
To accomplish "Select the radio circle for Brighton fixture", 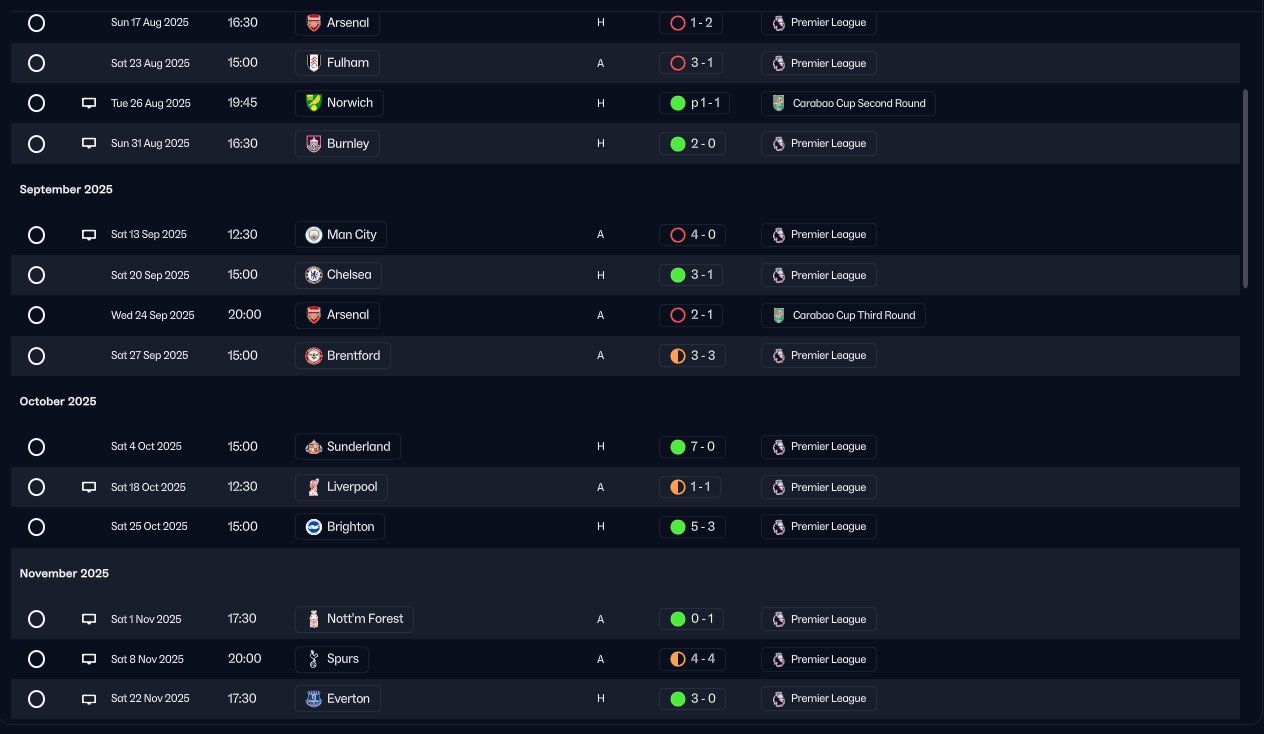I will click(x=37, y=527).
